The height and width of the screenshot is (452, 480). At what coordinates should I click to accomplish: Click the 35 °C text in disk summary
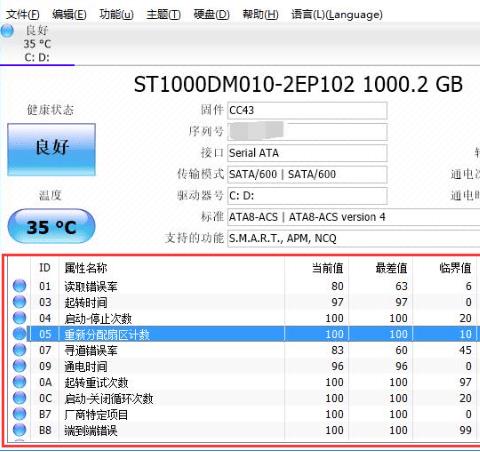pos(37,44)
